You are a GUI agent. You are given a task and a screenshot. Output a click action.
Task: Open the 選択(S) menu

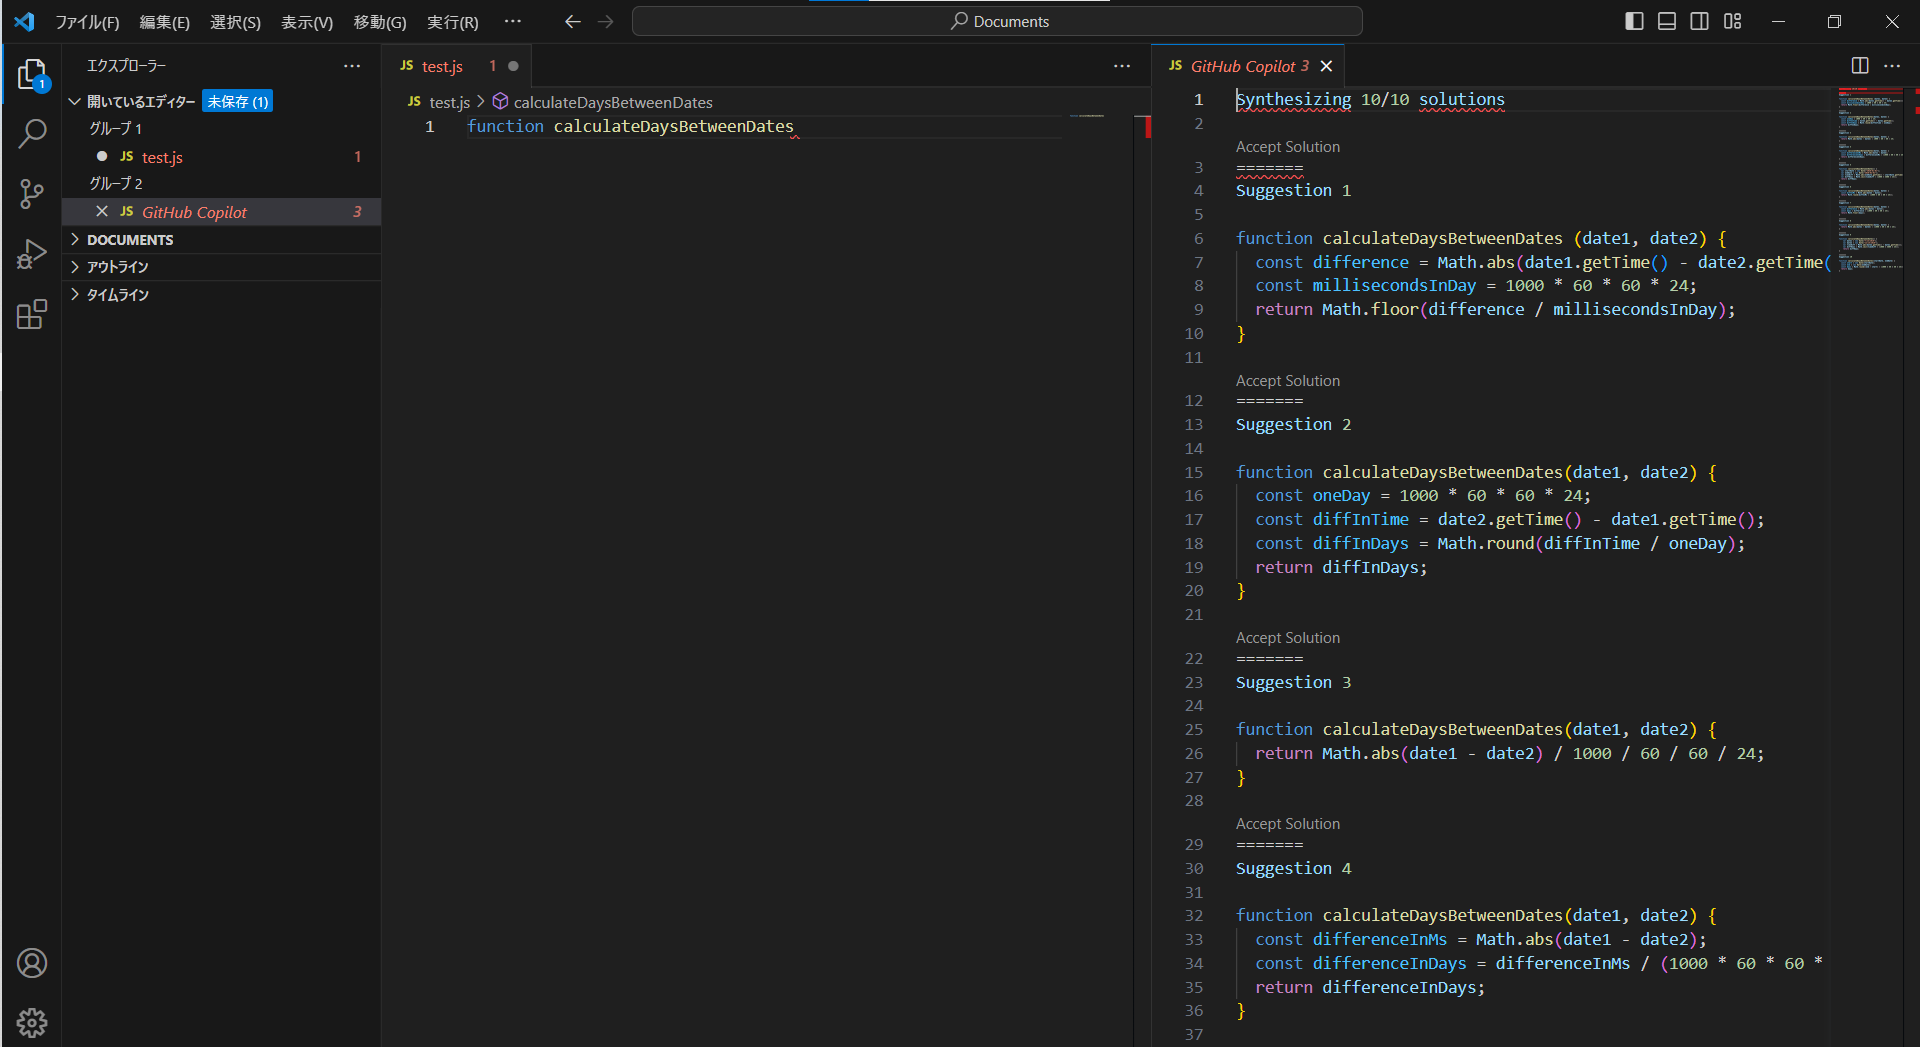click(235, 21)
